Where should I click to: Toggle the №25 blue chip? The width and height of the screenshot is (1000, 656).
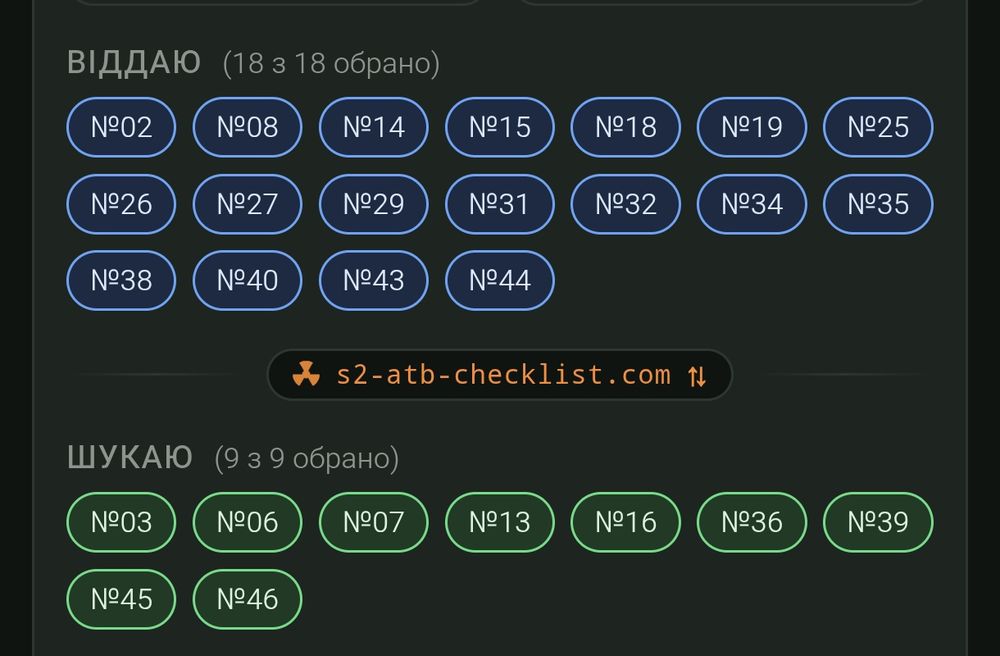point(878,127)
